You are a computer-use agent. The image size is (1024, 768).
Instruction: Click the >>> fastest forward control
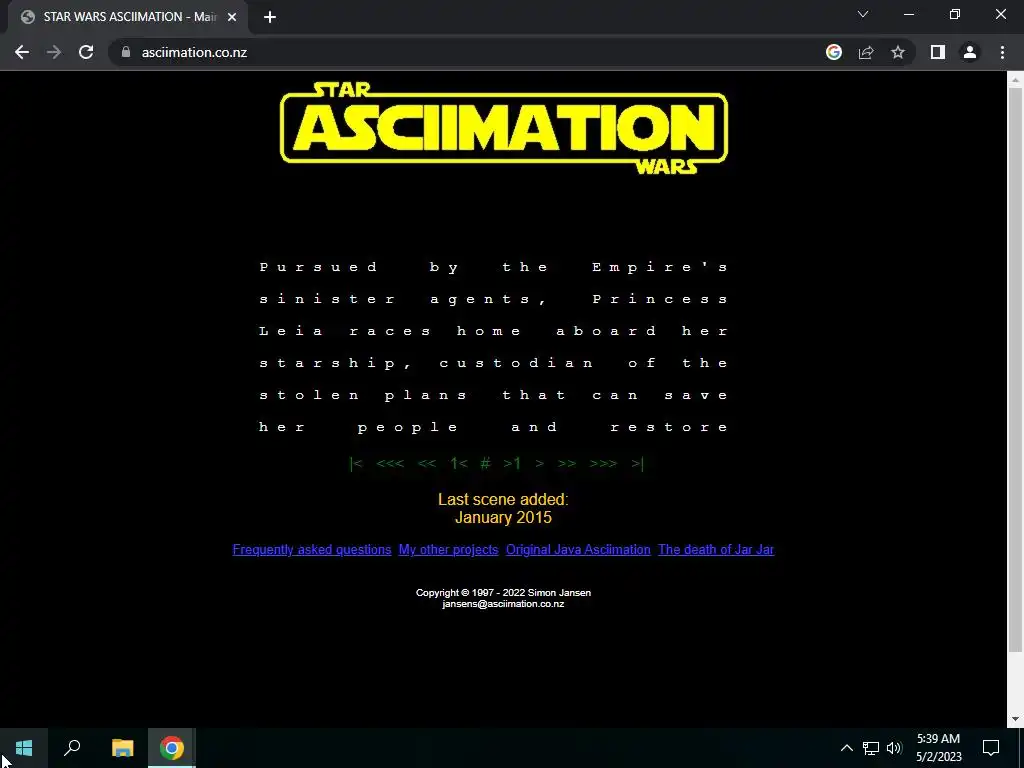[x=603, y=463]
